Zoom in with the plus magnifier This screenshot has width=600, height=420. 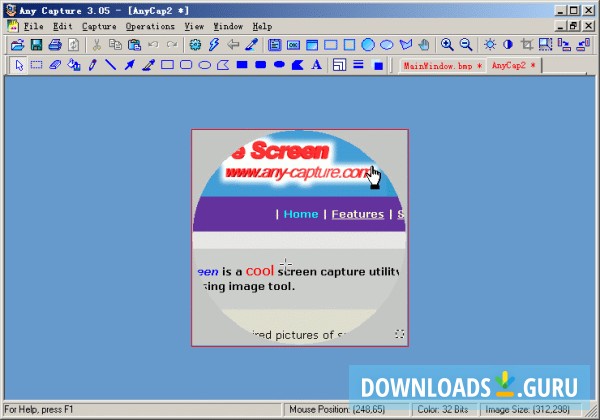click(447, 45)
